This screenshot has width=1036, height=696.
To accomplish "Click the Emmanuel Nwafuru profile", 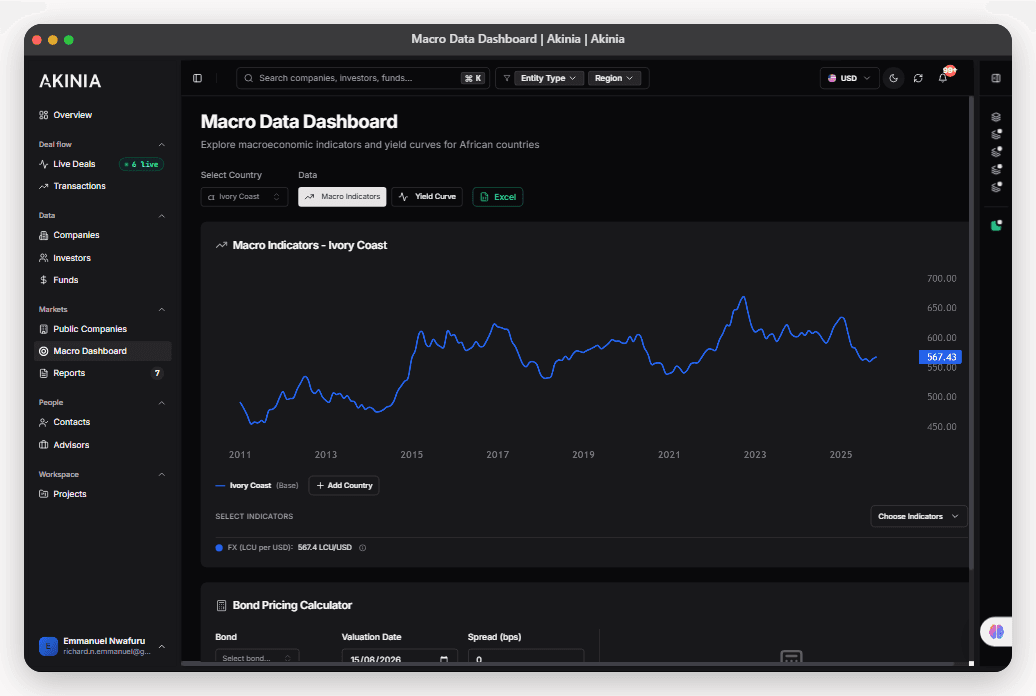I will 102,646.
